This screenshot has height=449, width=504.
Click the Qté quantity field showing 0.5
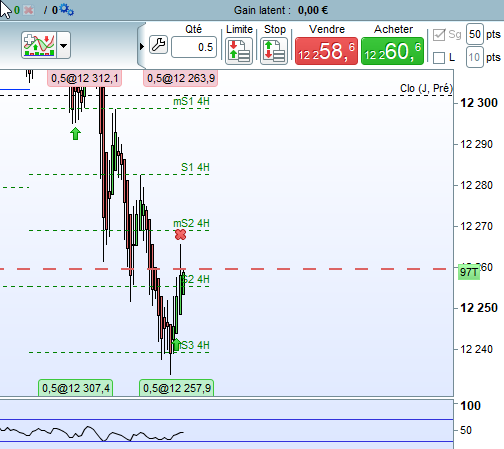click(x=194, y=47)
